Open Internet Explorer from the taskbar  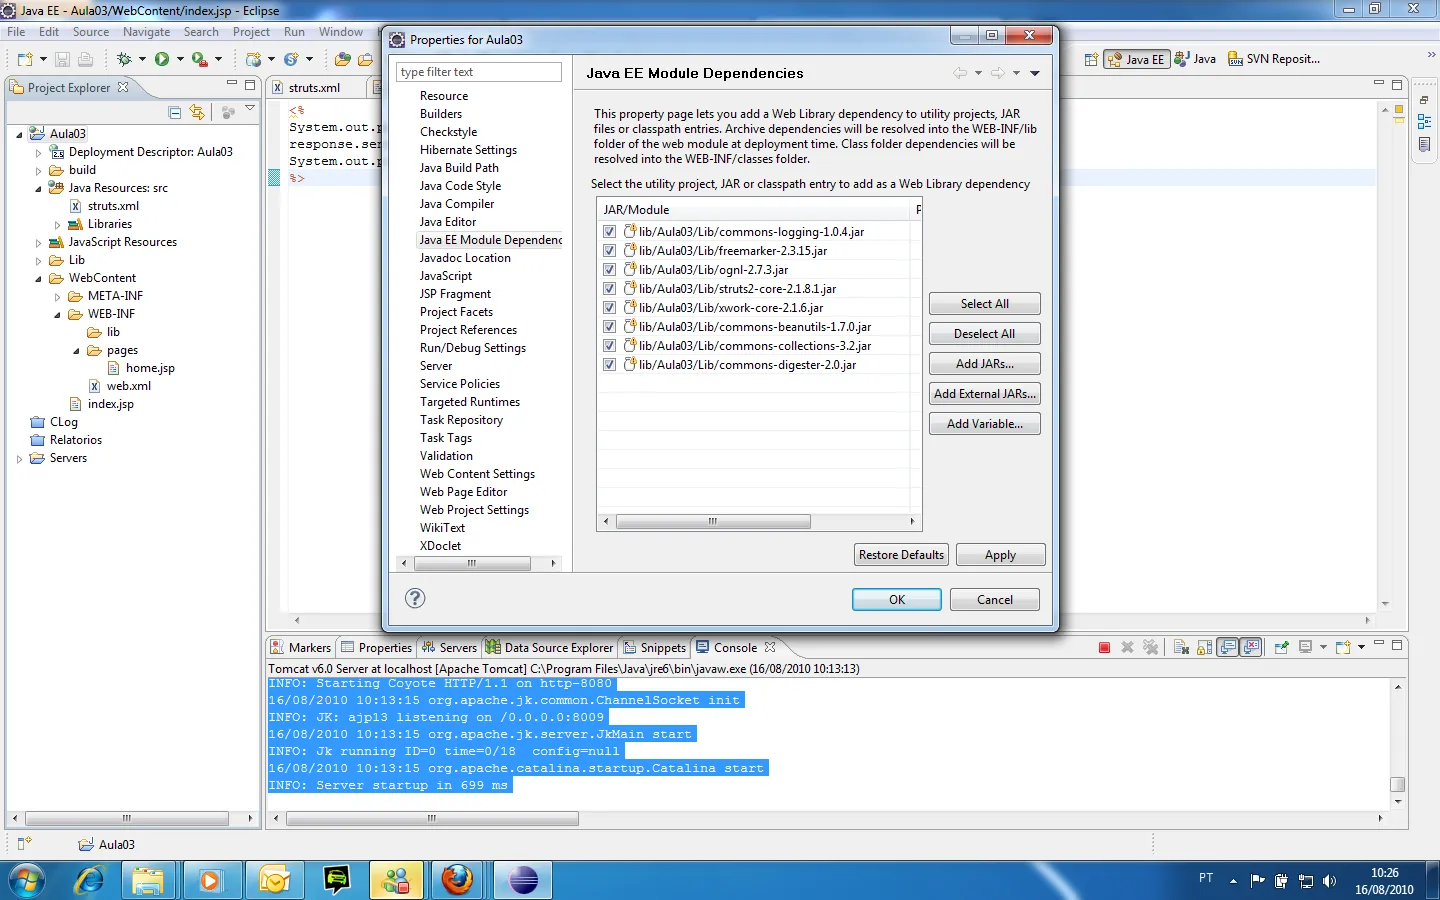(x=89, y=880)
